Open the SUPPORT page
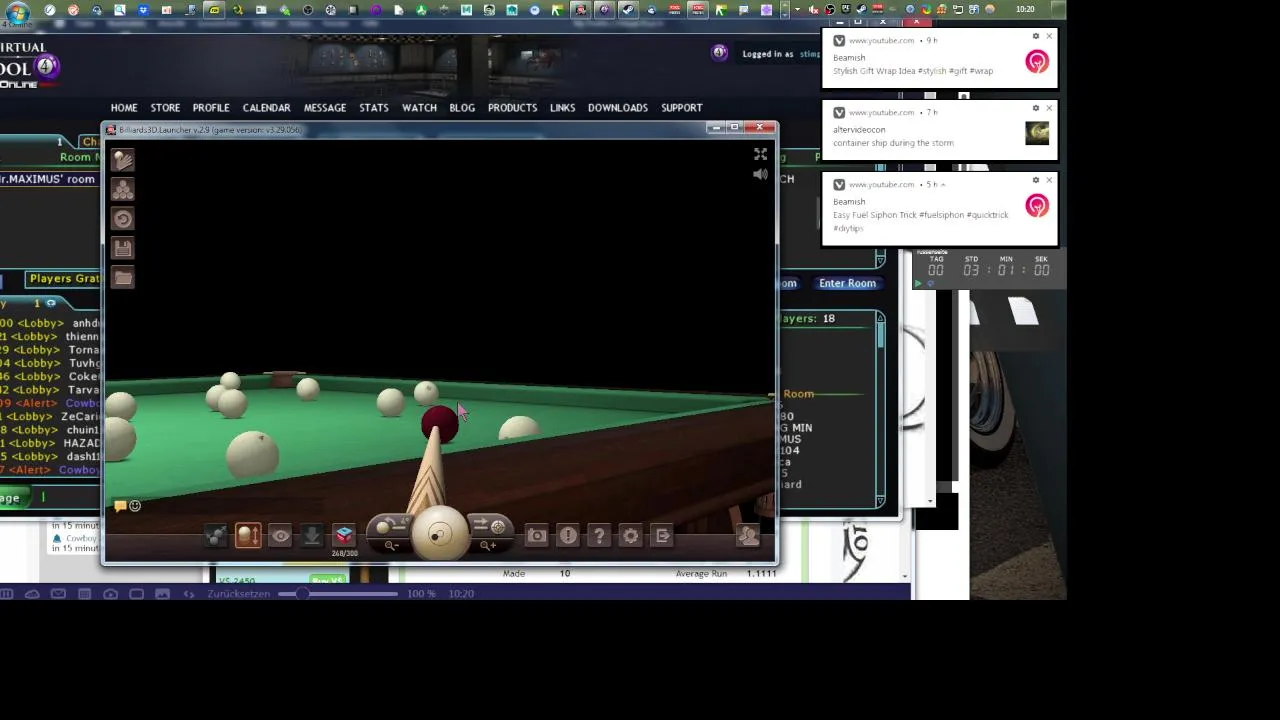The width and height of the screenshot is (1280, 720). point(681,108)
